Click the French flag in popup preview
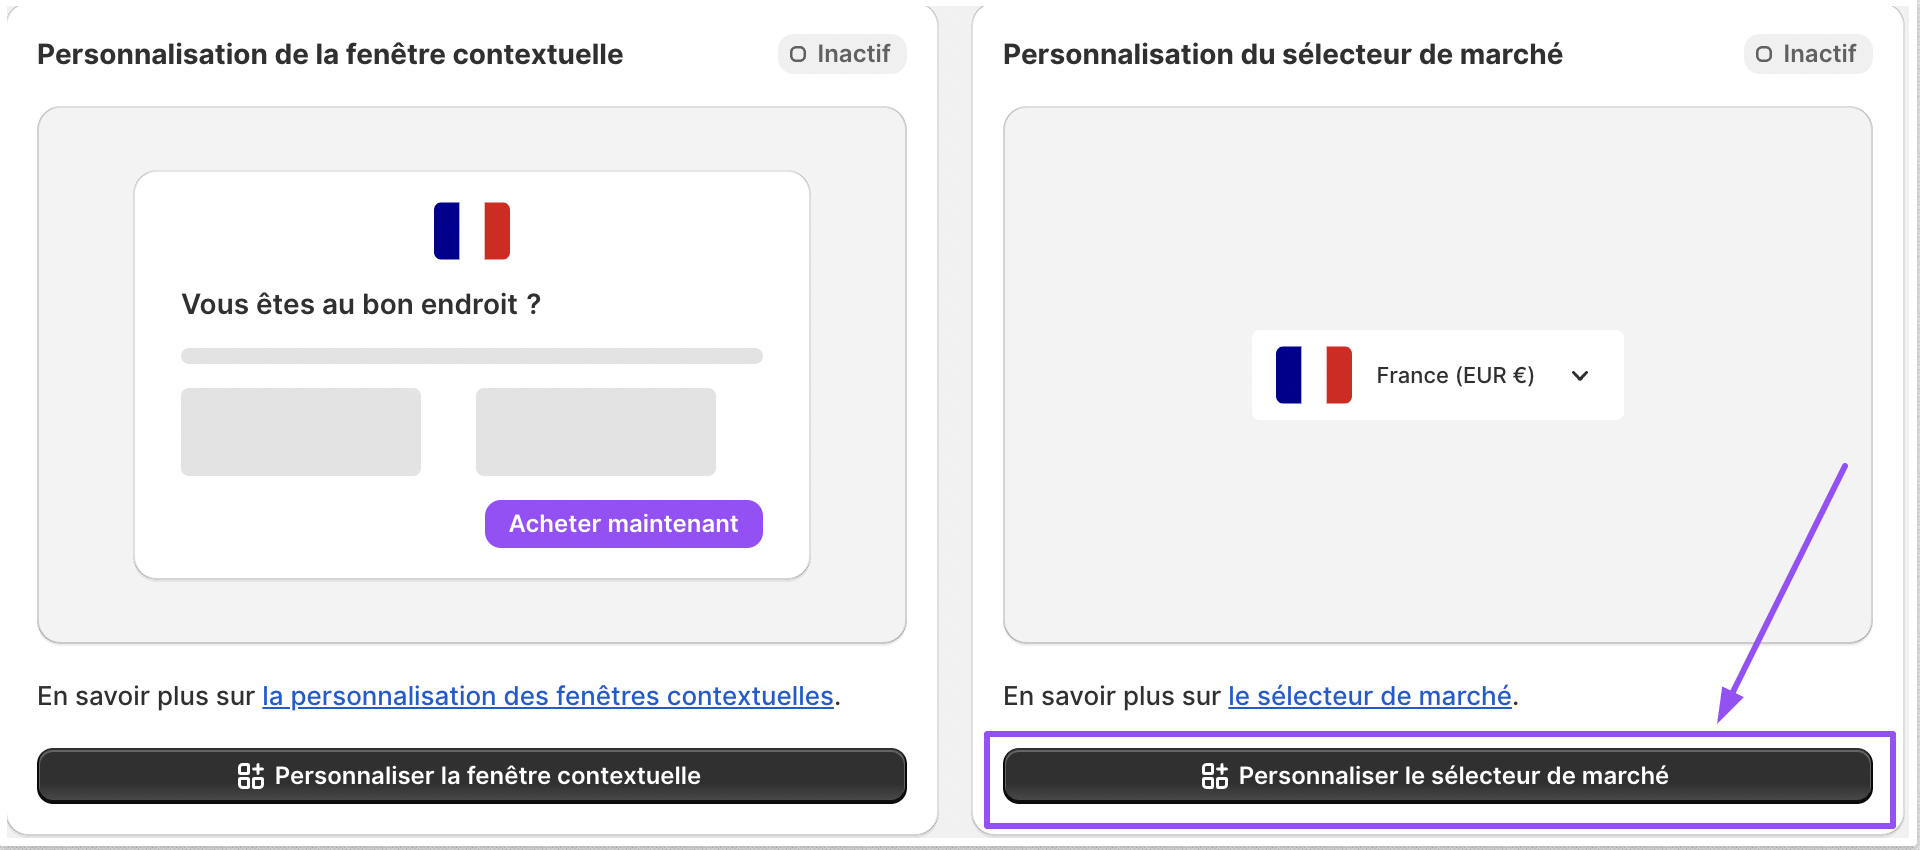Viewport: 1920px width, 850px height. pyautogui.click(x=472, y=231)
